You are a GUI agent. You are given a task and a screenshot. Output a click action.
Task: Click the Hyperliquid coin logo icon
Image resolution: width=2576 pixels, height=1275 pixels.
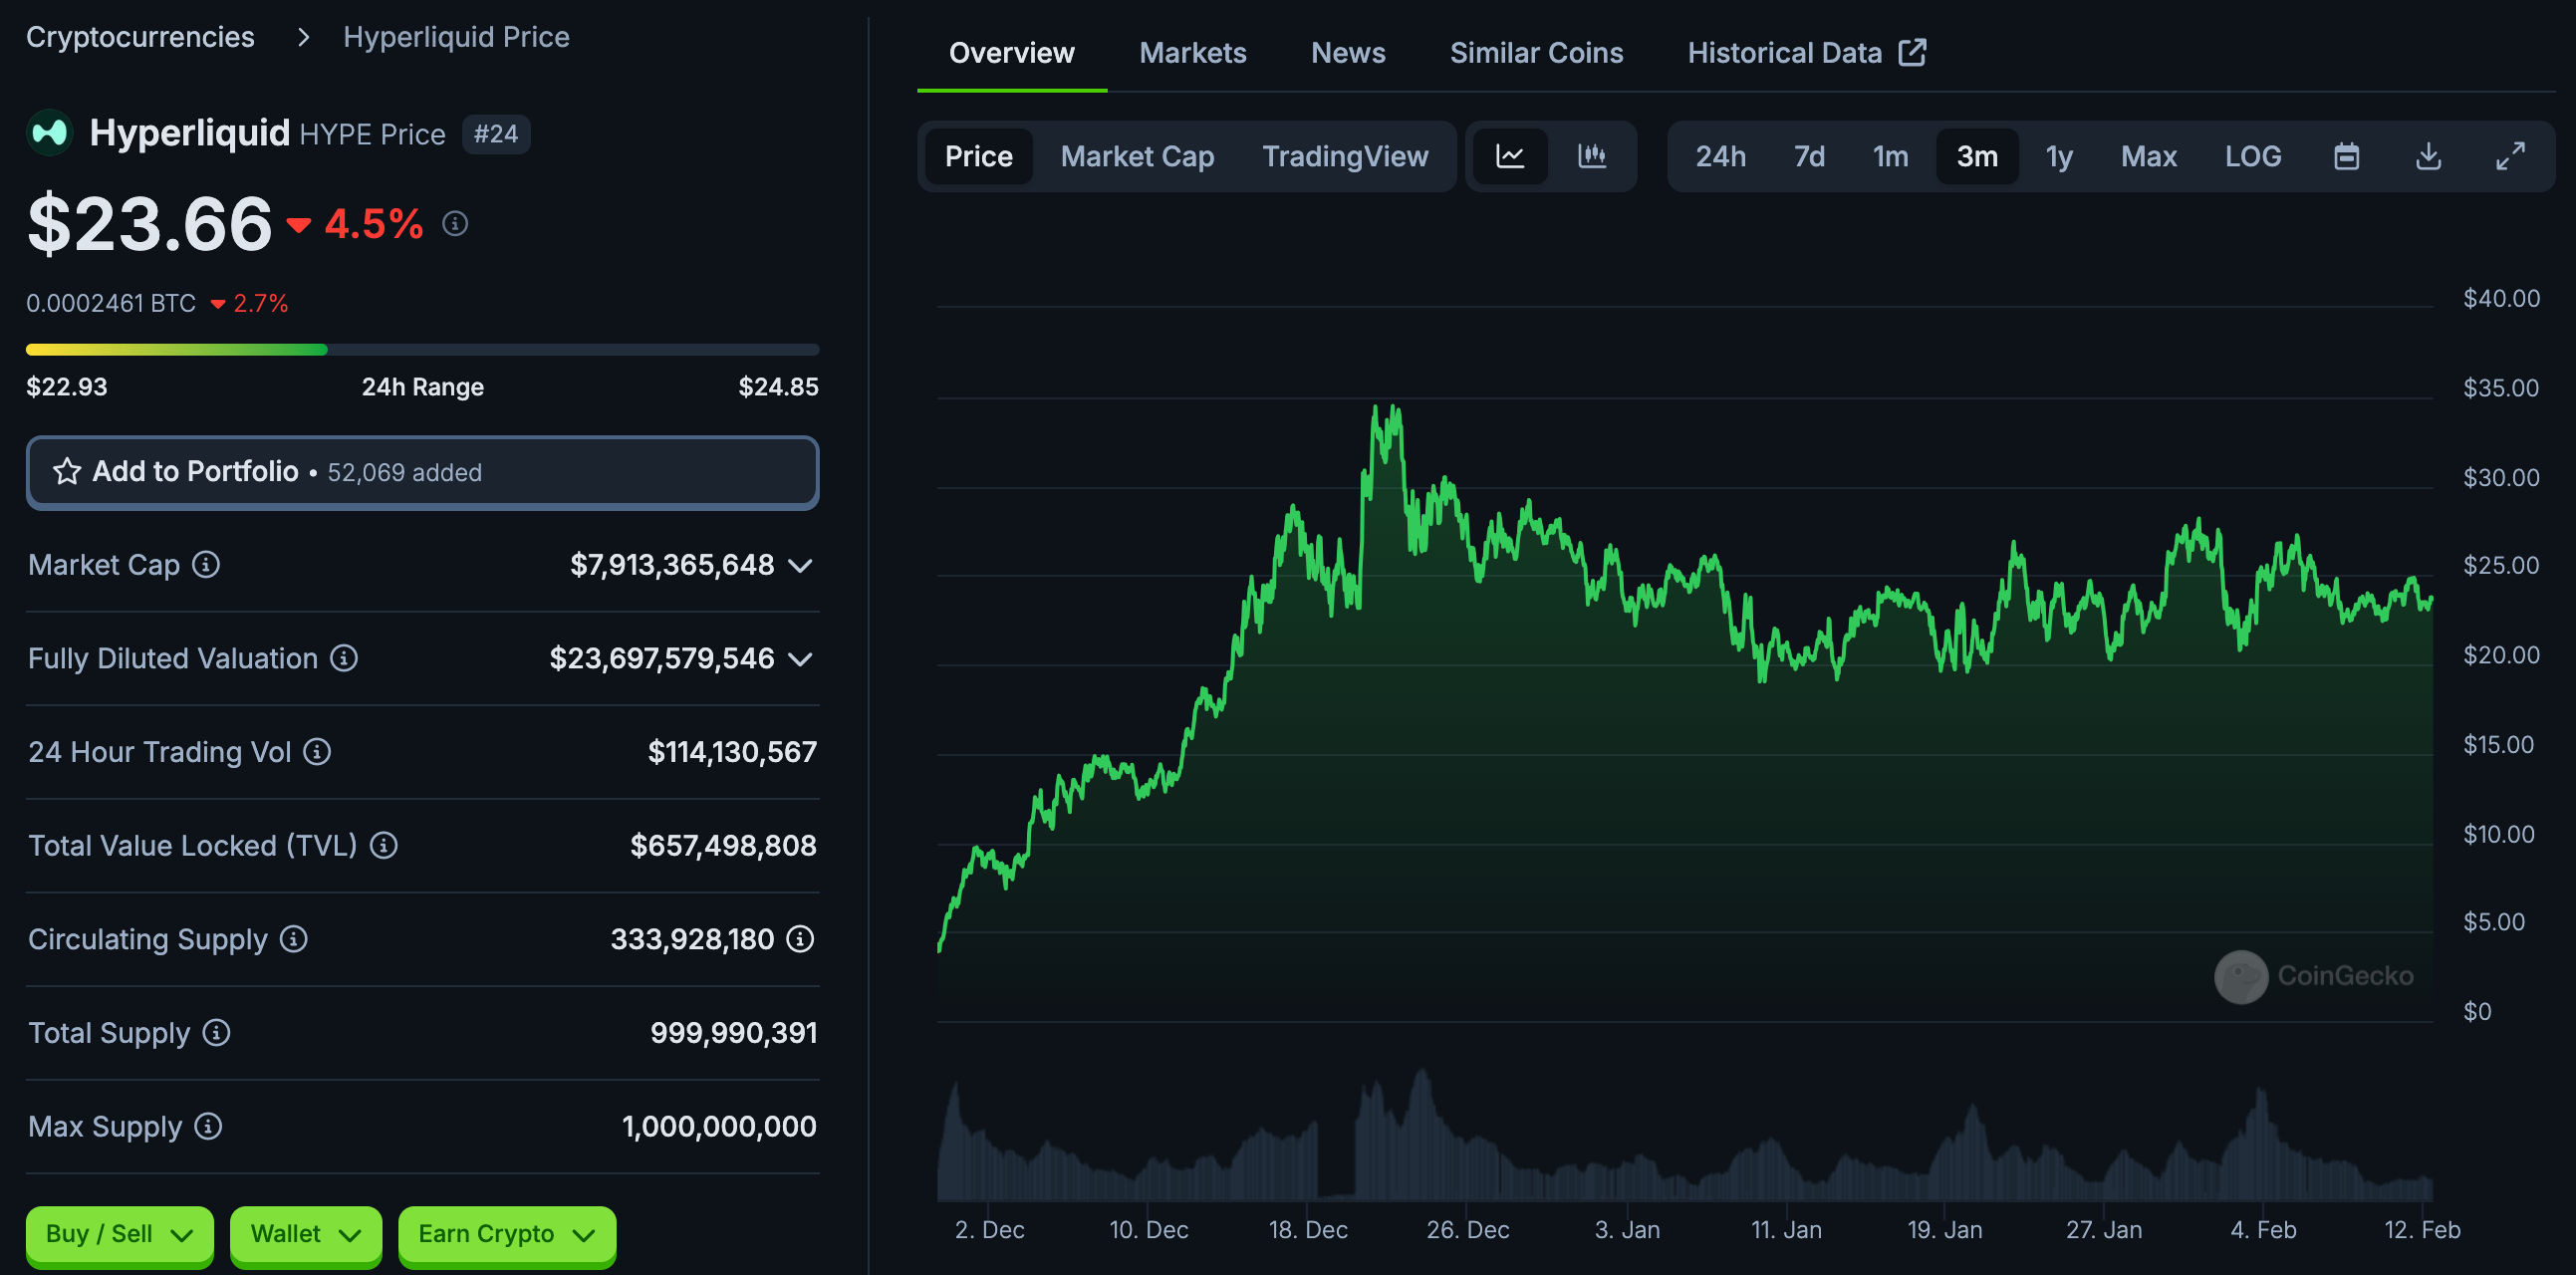tap(49, 133)
